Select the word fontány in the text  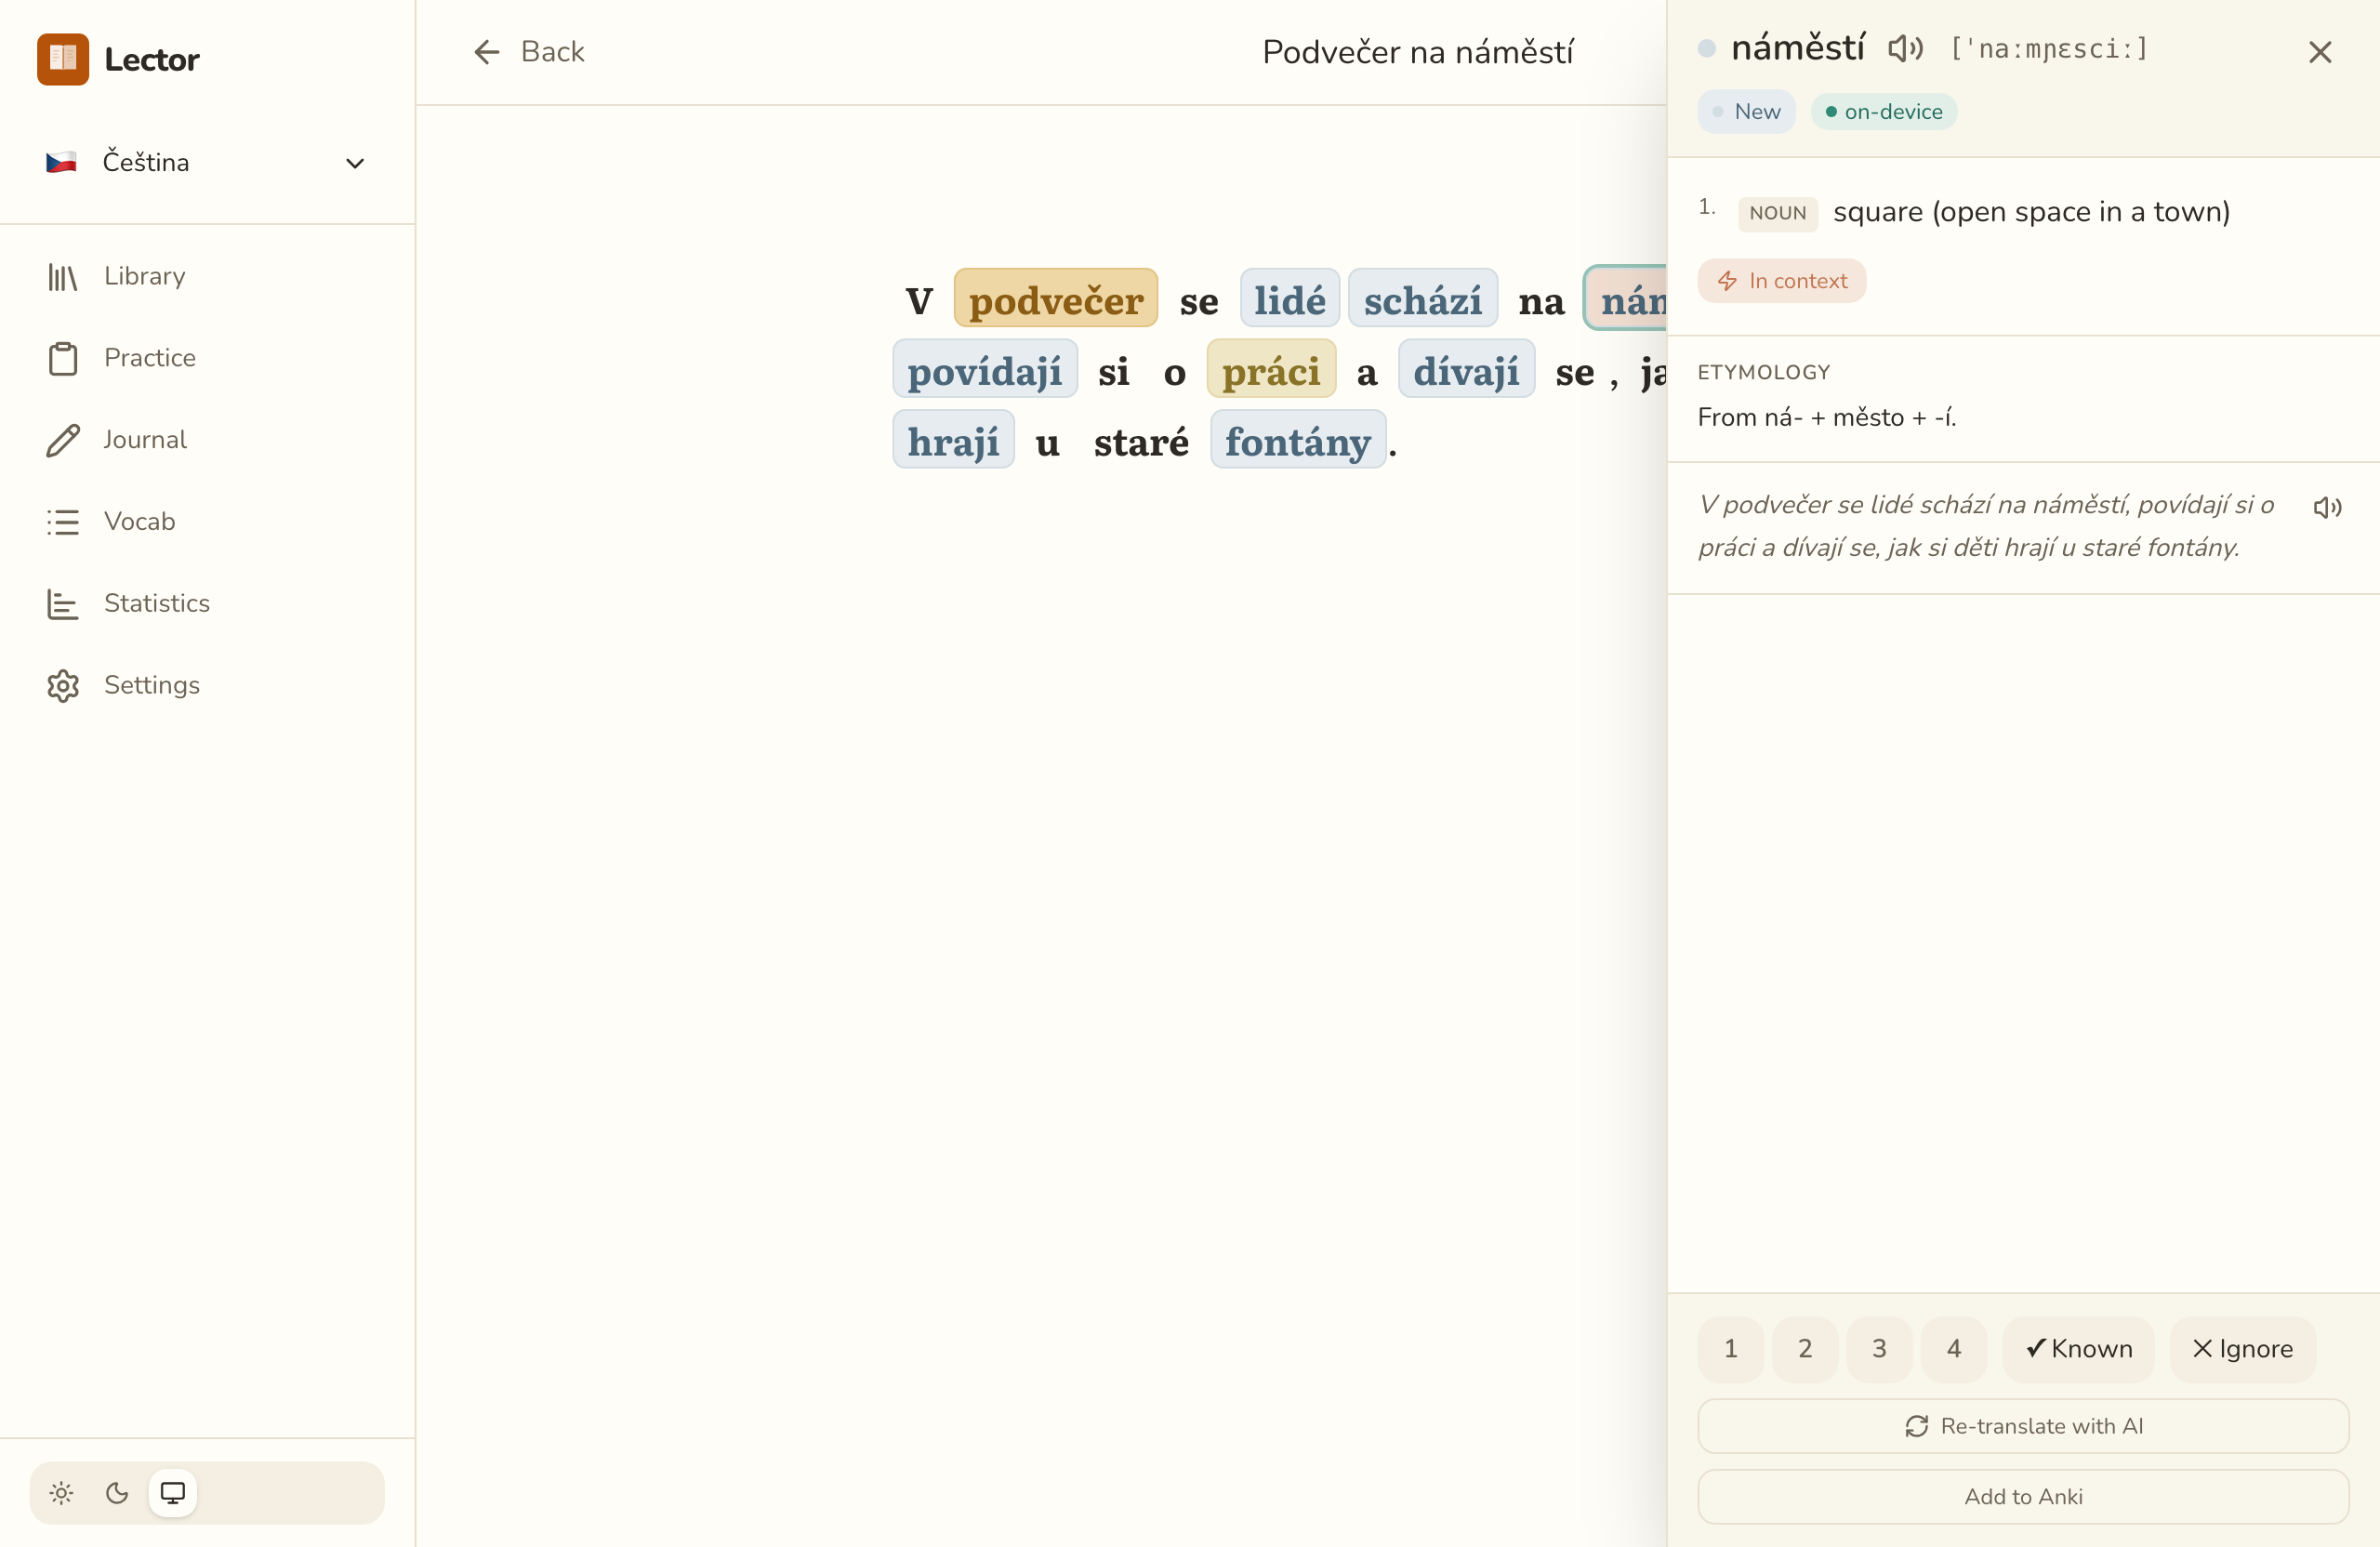click(x=1298, y=441)
